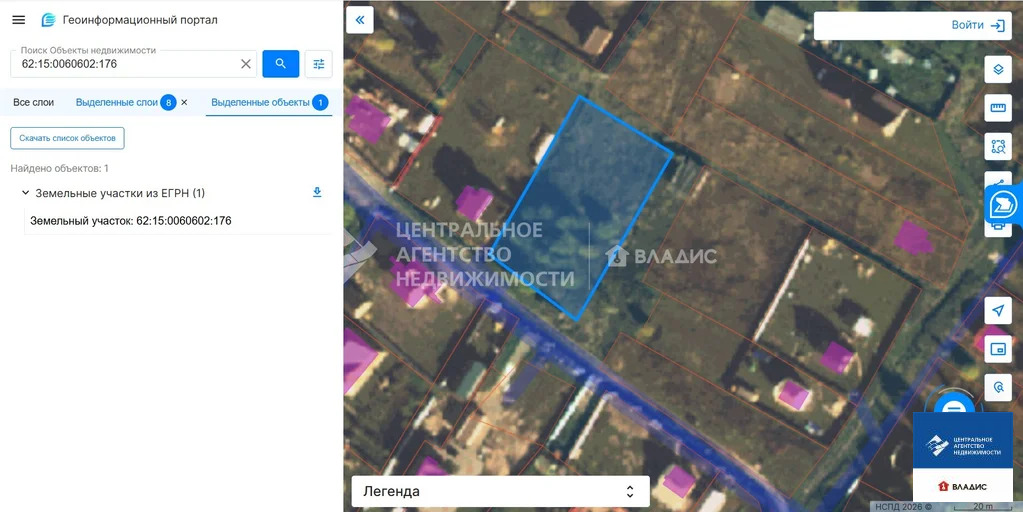Open the search filter settings
Viewport: 1023px width, 512px height.
click(318, 64)
